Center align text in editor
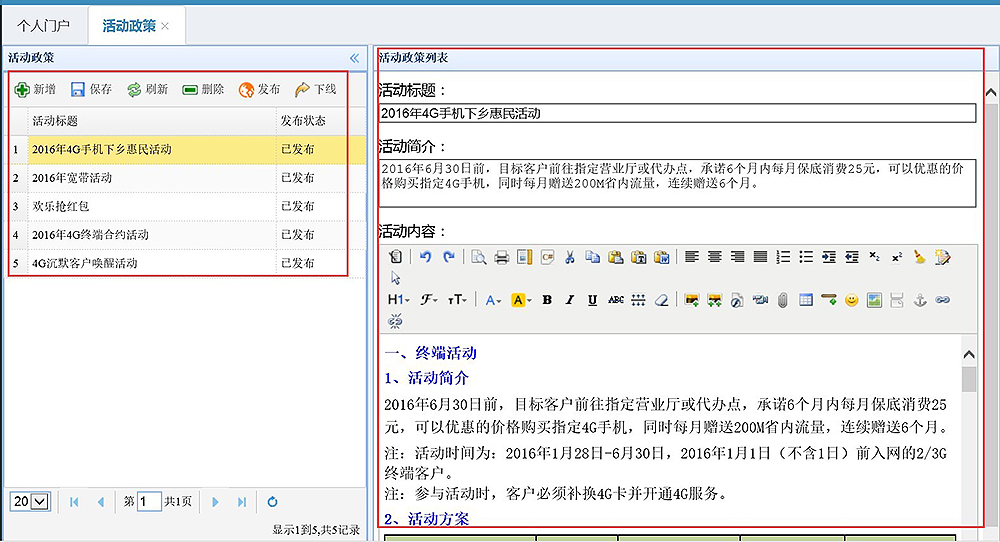The height and width of the screenshot is (542, 1000). pyautogui.click(x=714, y=256)
